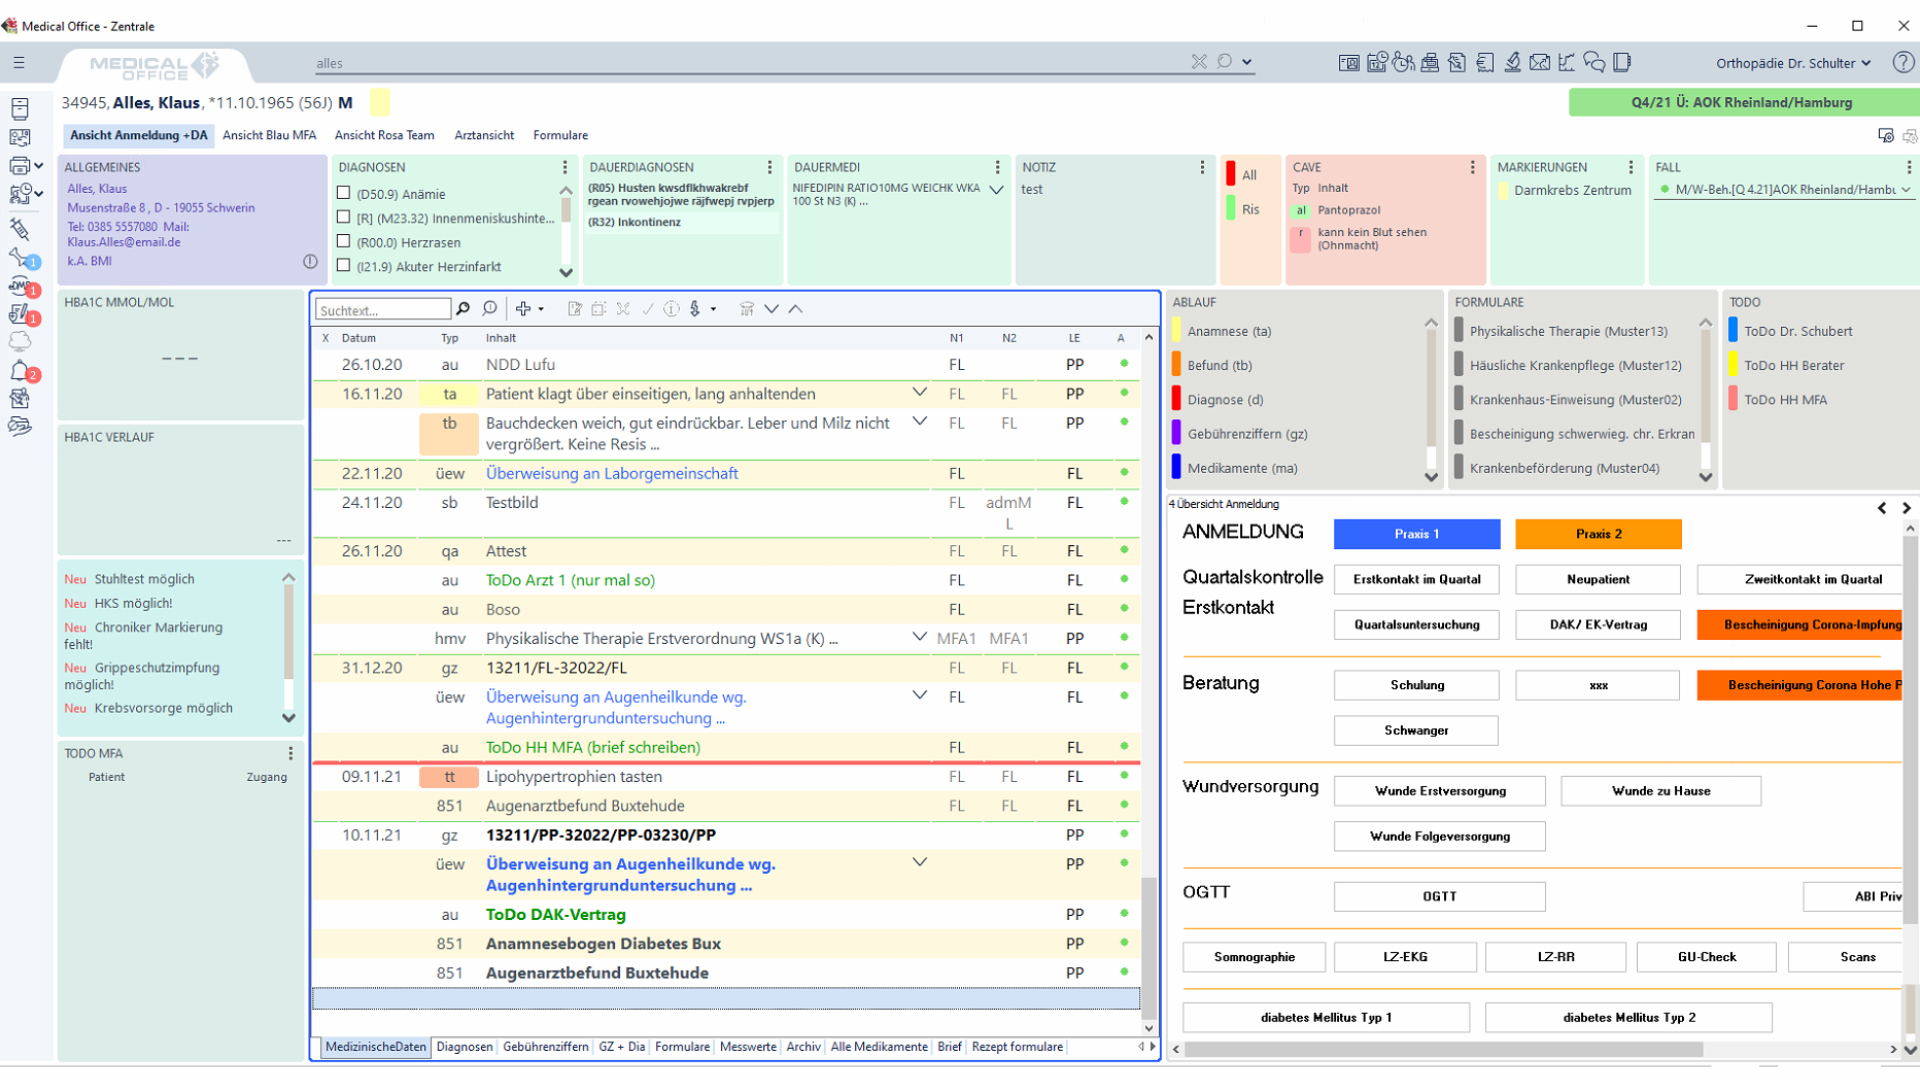The image size is (1920, 1080).
Task: Click the envelope mail toolbar icon
Action: click(x=1539, y=63)
